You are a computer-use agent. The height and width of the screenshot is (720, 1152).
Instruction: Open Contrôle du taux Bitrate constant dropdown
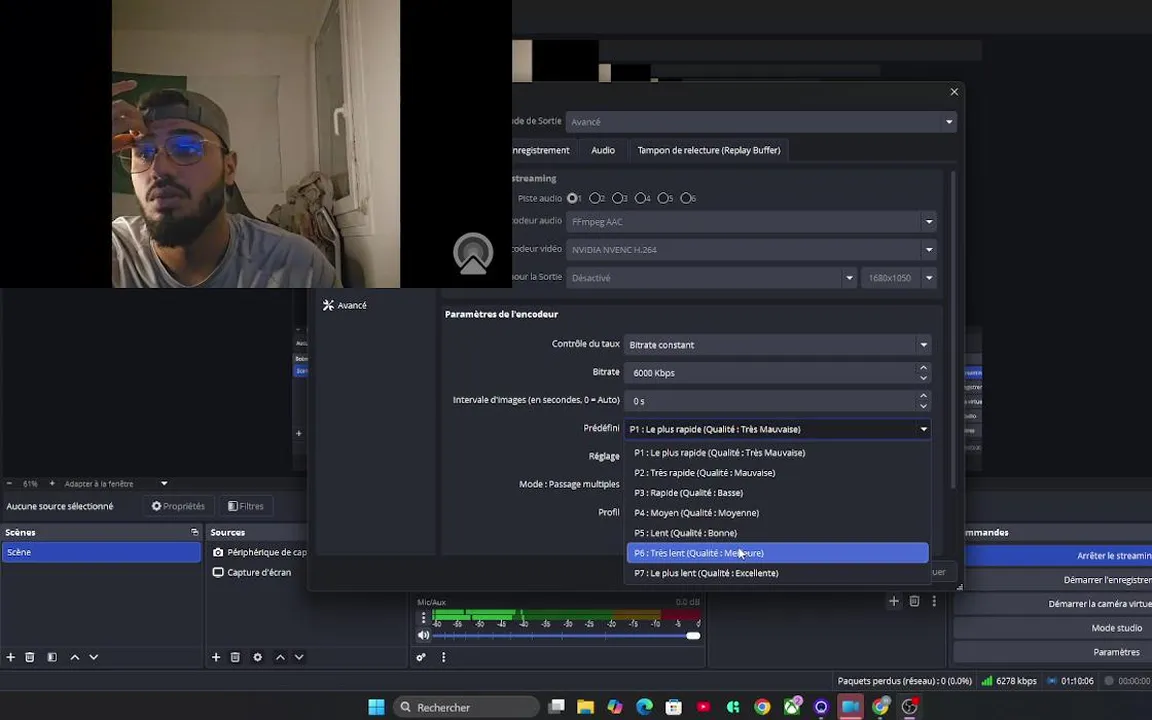[777, 345]
